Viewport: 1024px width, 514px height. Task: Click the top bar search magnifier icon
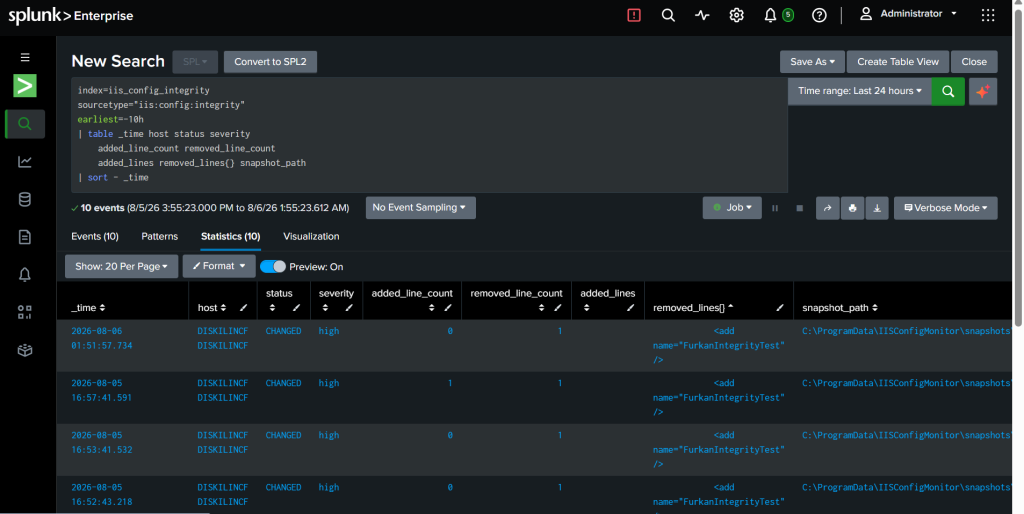pyautogui.click(x=668, y=15)
